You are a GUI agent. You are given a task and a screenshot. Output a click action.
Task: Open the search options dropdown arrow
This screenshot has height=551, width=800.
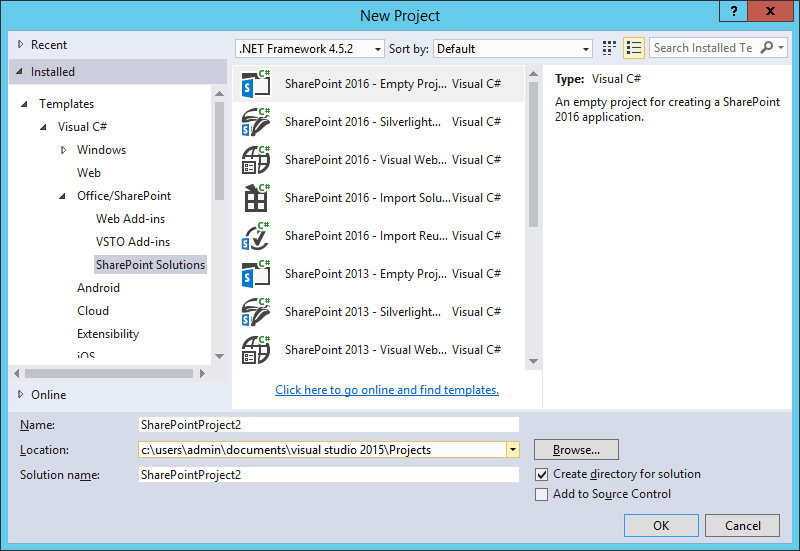point(781,47)
